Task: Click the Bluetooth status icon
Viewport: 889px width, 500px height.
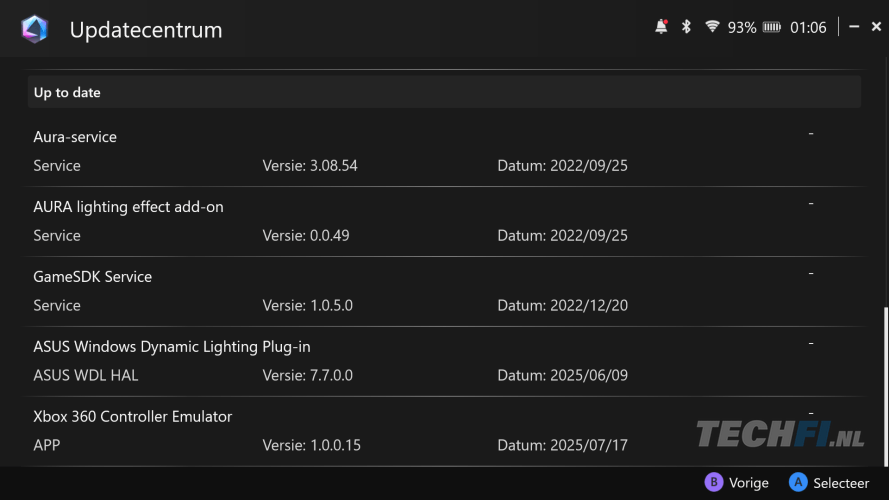Action: tap(686, 27)
